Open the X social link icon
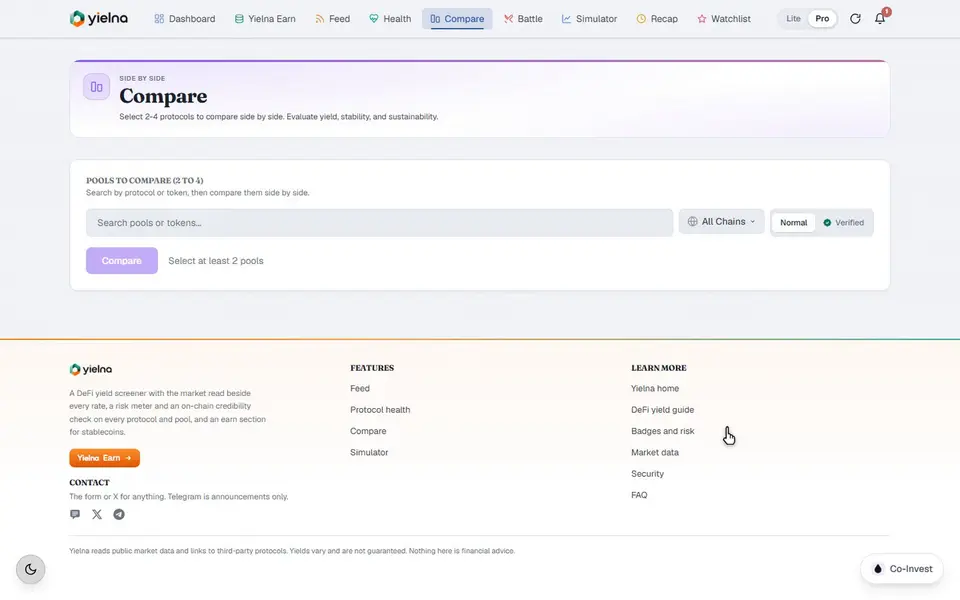This screenshot has width=960, height=600. click(x=97, y=514)
